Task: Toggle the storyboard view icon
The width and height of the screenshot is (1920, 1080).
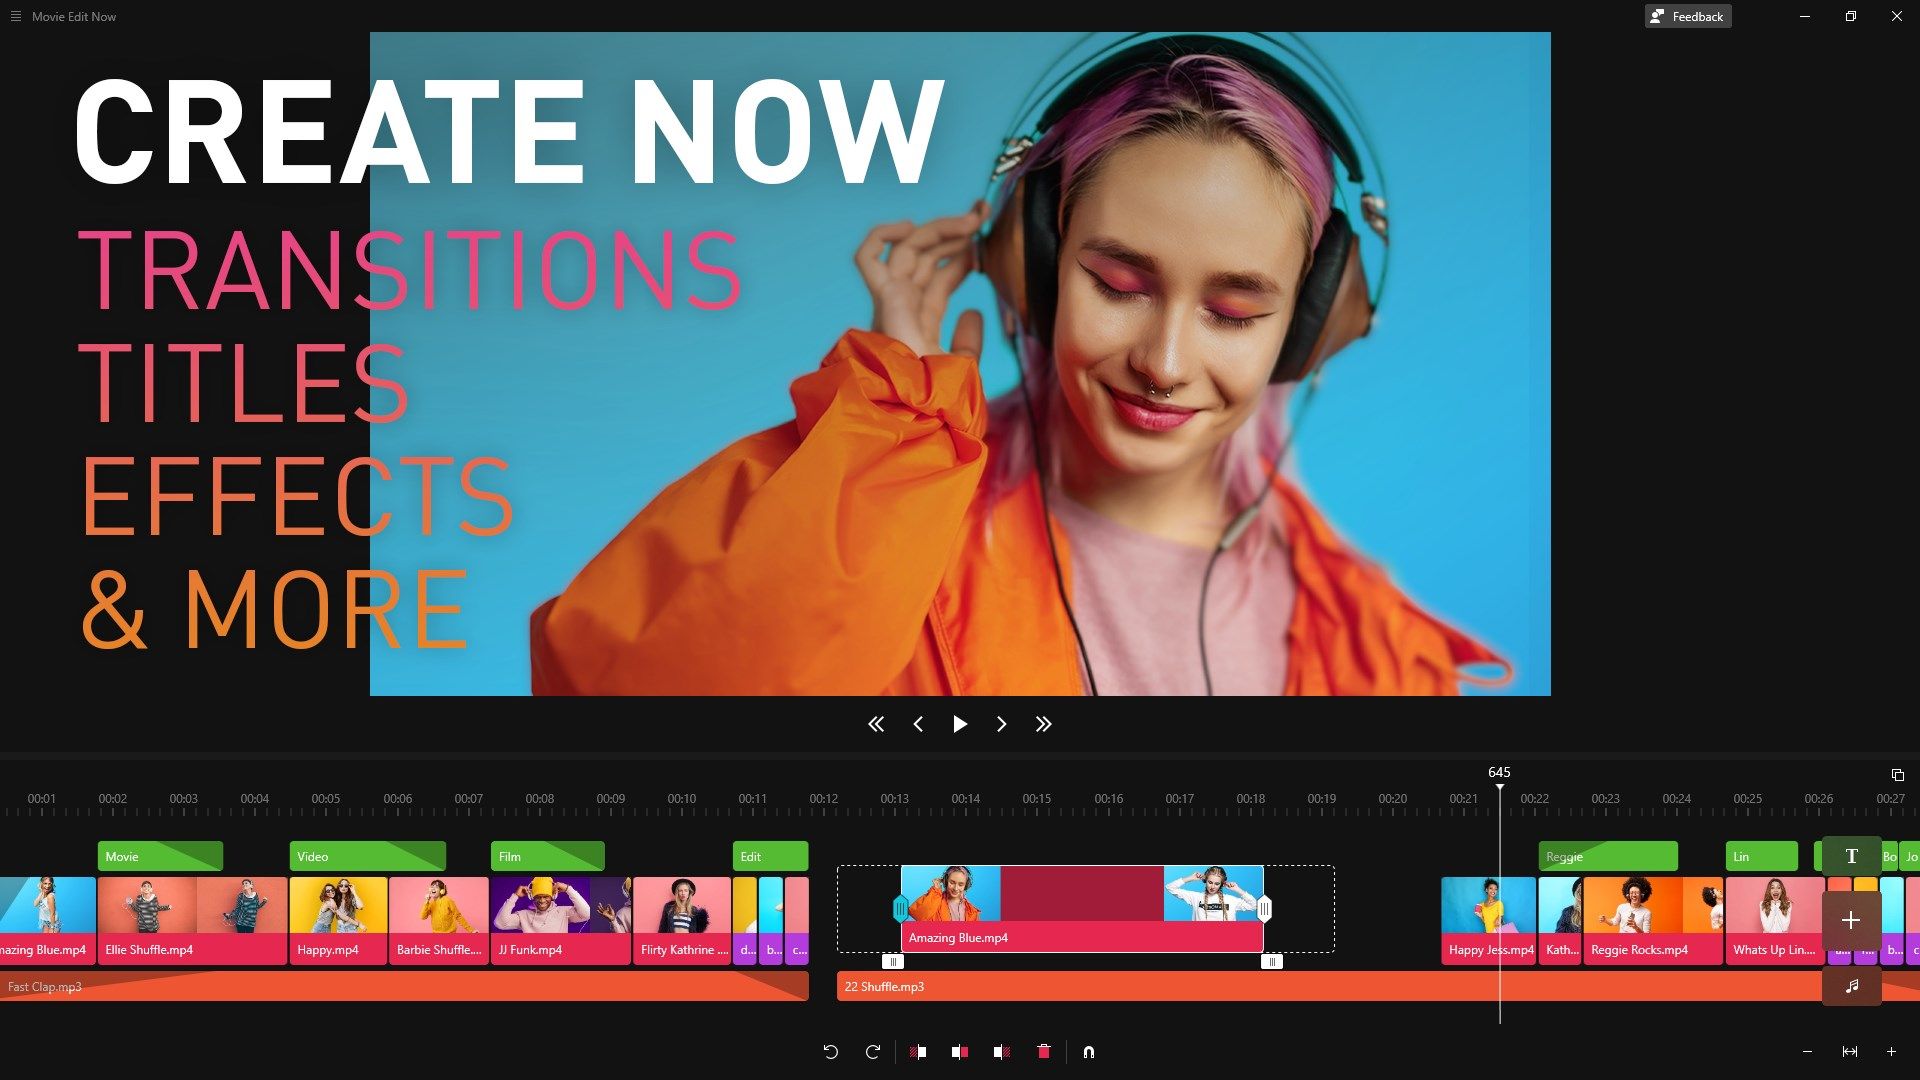Action: 1898,774
